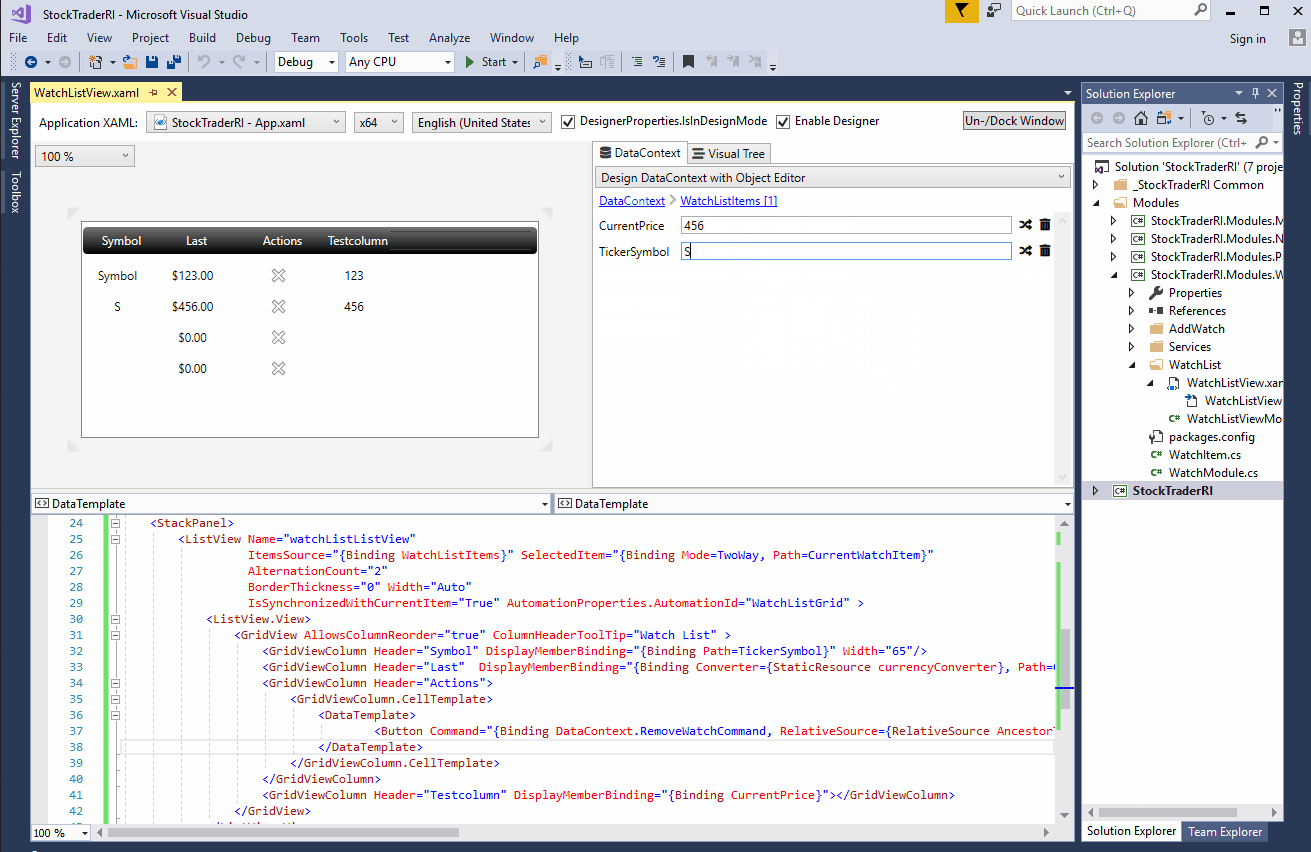Click the TickerSymbol value field
The height and width of the screenshot is (852, 1311).
coord(846,251)
